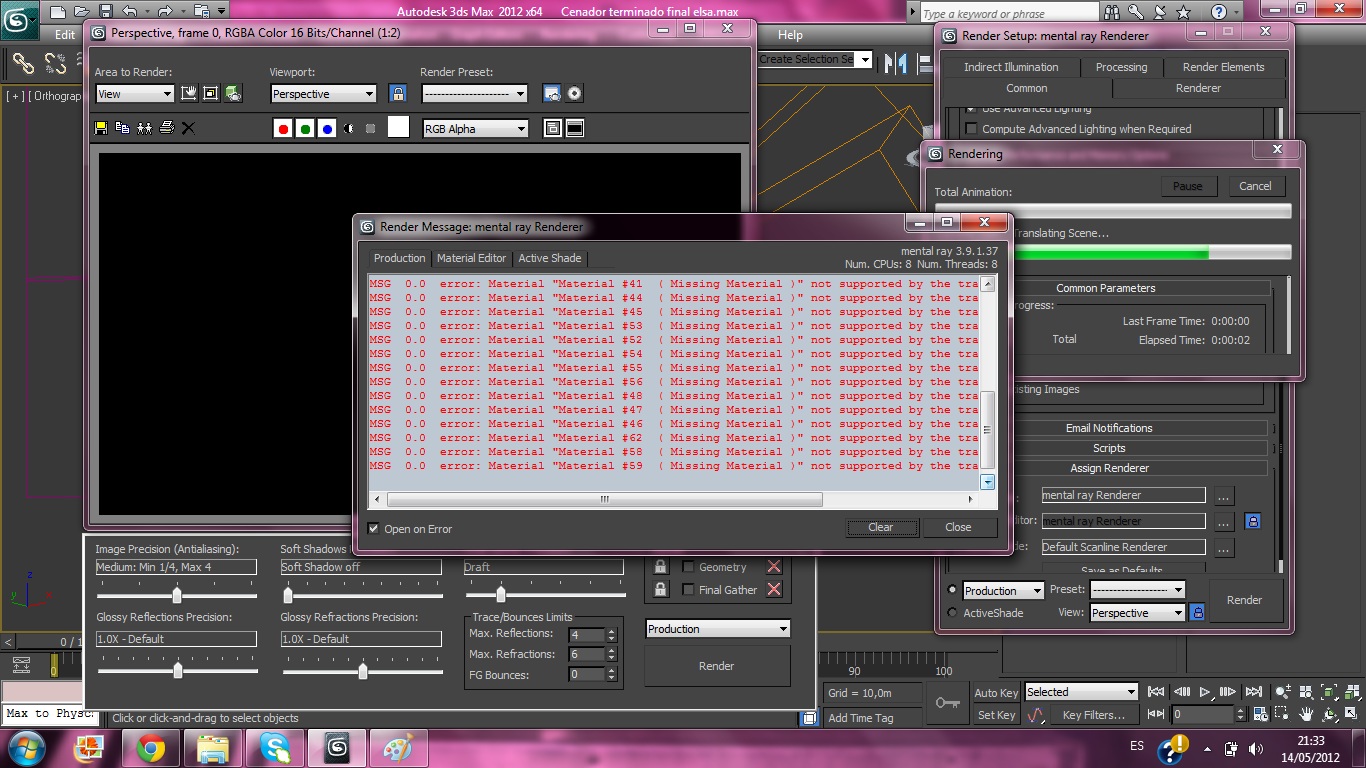This screenshot has height=768, width=1366.
Task: Open Renderer tab in Render Setup
Action: tap(1198, 88)
